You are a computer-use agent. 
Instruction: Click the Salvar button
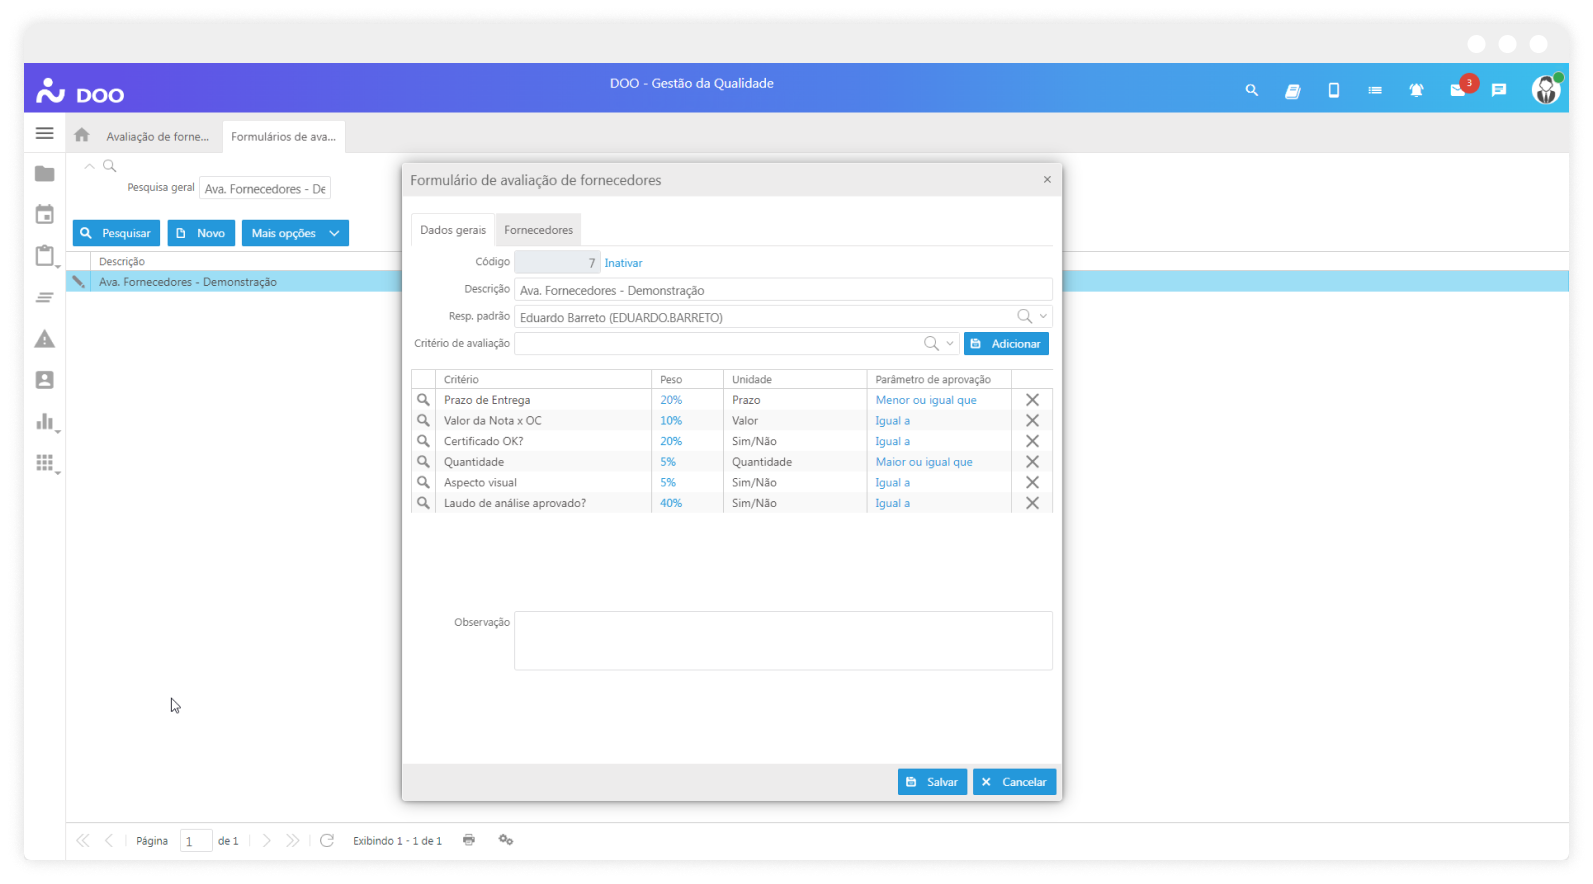[932, 782]
